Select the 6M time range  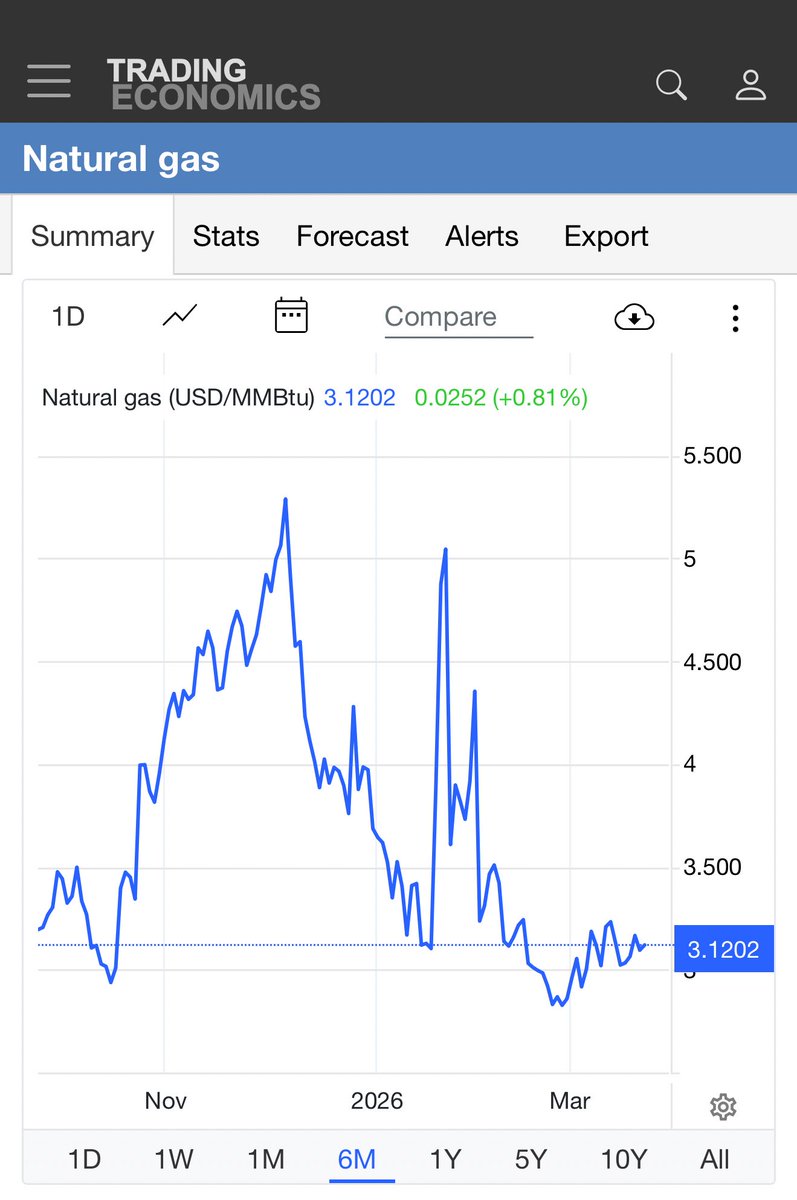[356, 1159]
